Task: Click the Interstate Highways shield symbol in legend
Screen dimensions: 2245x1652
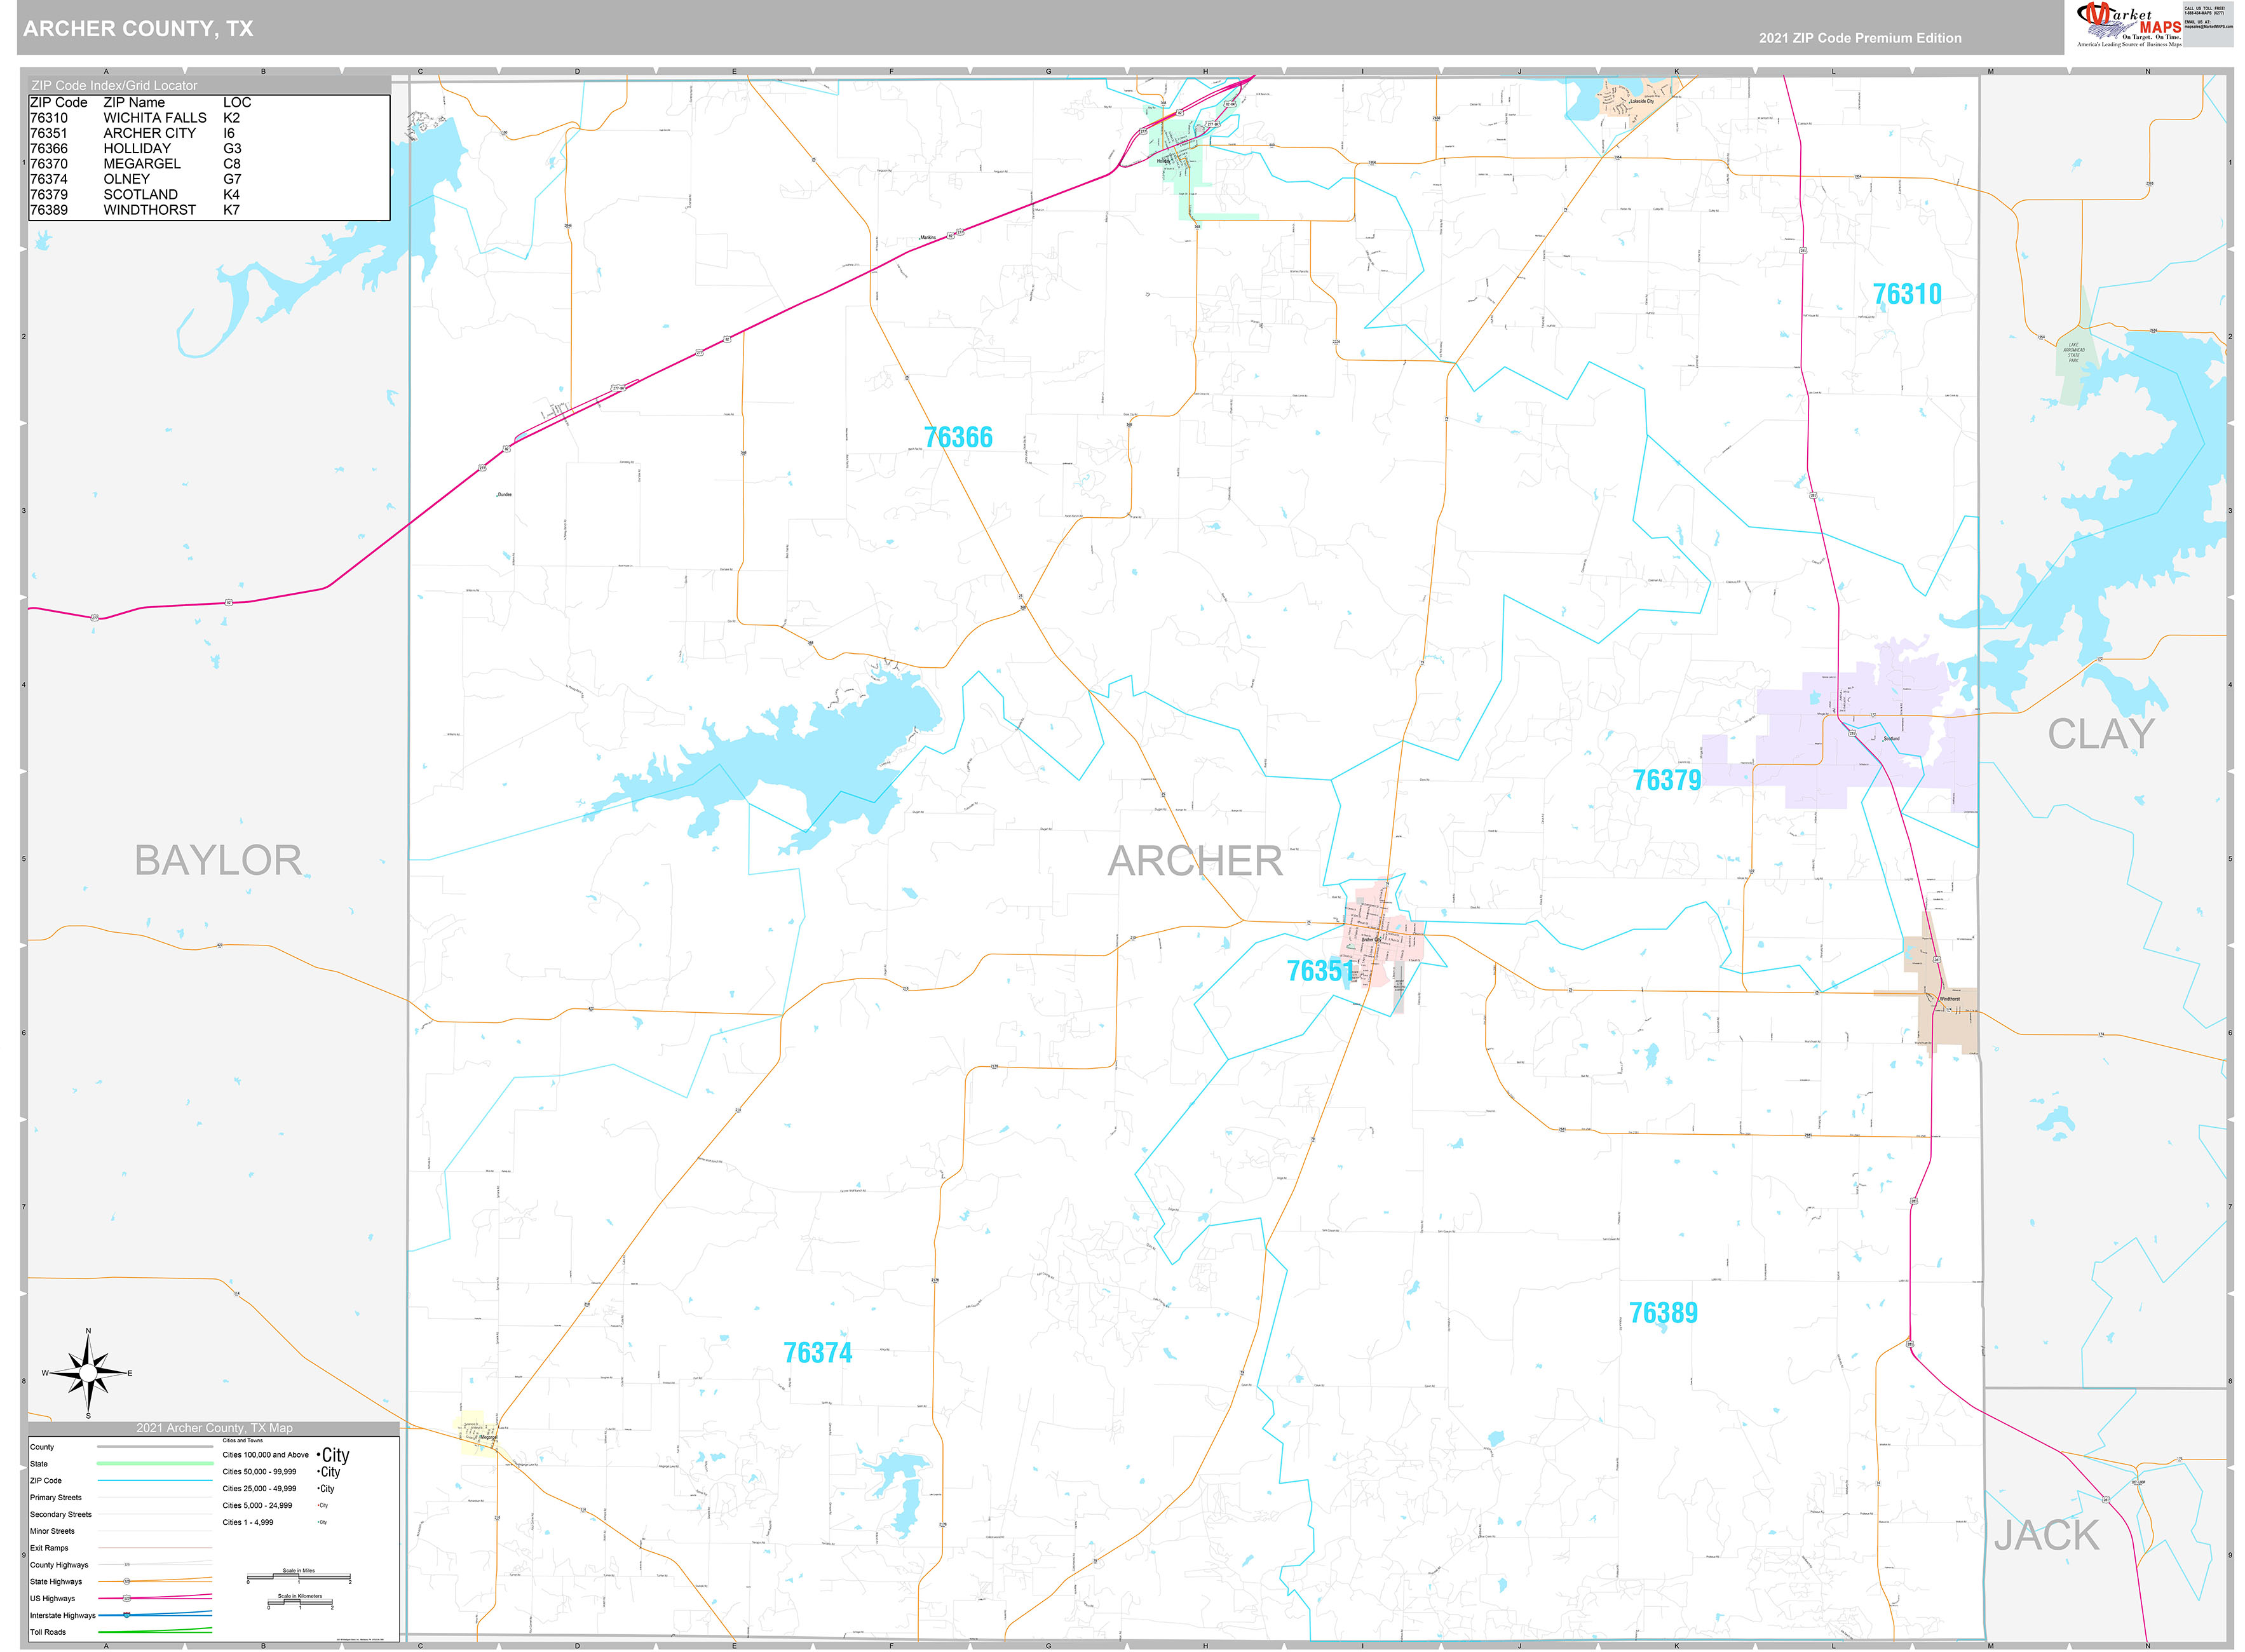Action: pyautogui.click(x=127, y=1616)
